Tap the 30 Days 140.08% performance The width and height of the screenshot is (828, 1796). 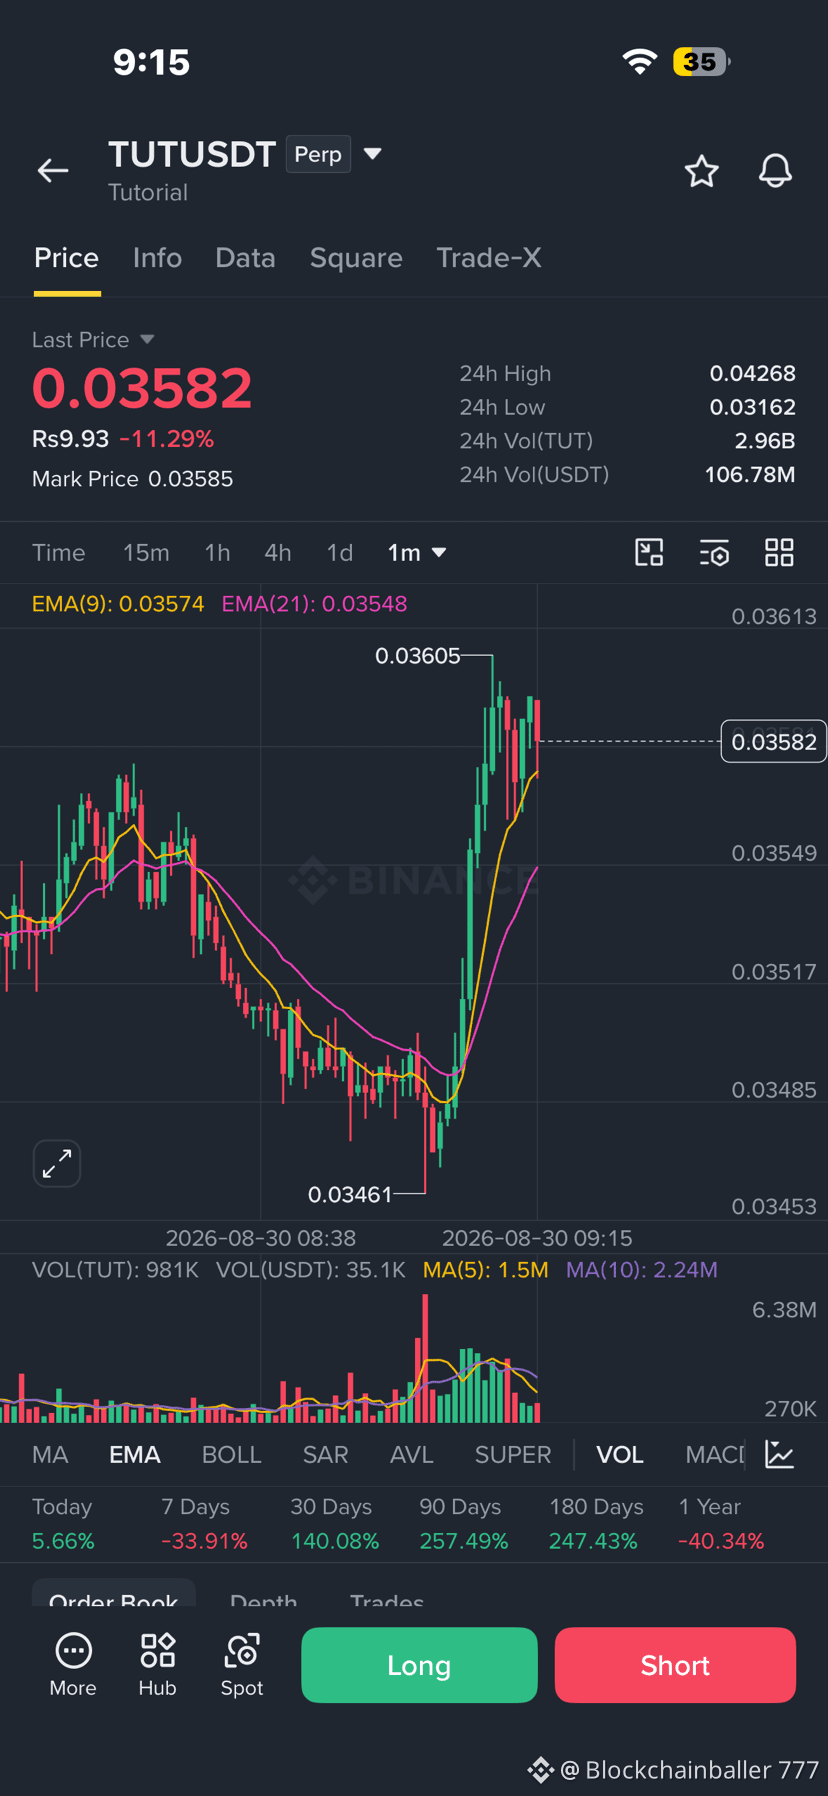[x=335, y=1524]
